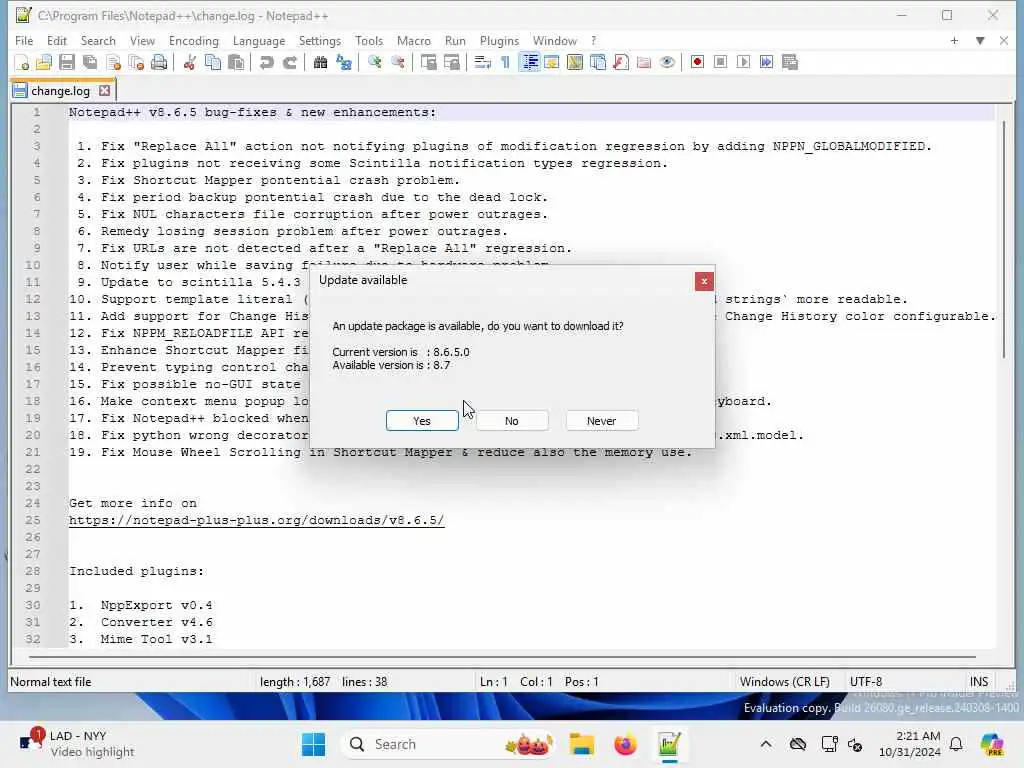Screen dimensions: 1024x768
Task: Open the Document List toolbar icon
Action: tap(598, 63)
